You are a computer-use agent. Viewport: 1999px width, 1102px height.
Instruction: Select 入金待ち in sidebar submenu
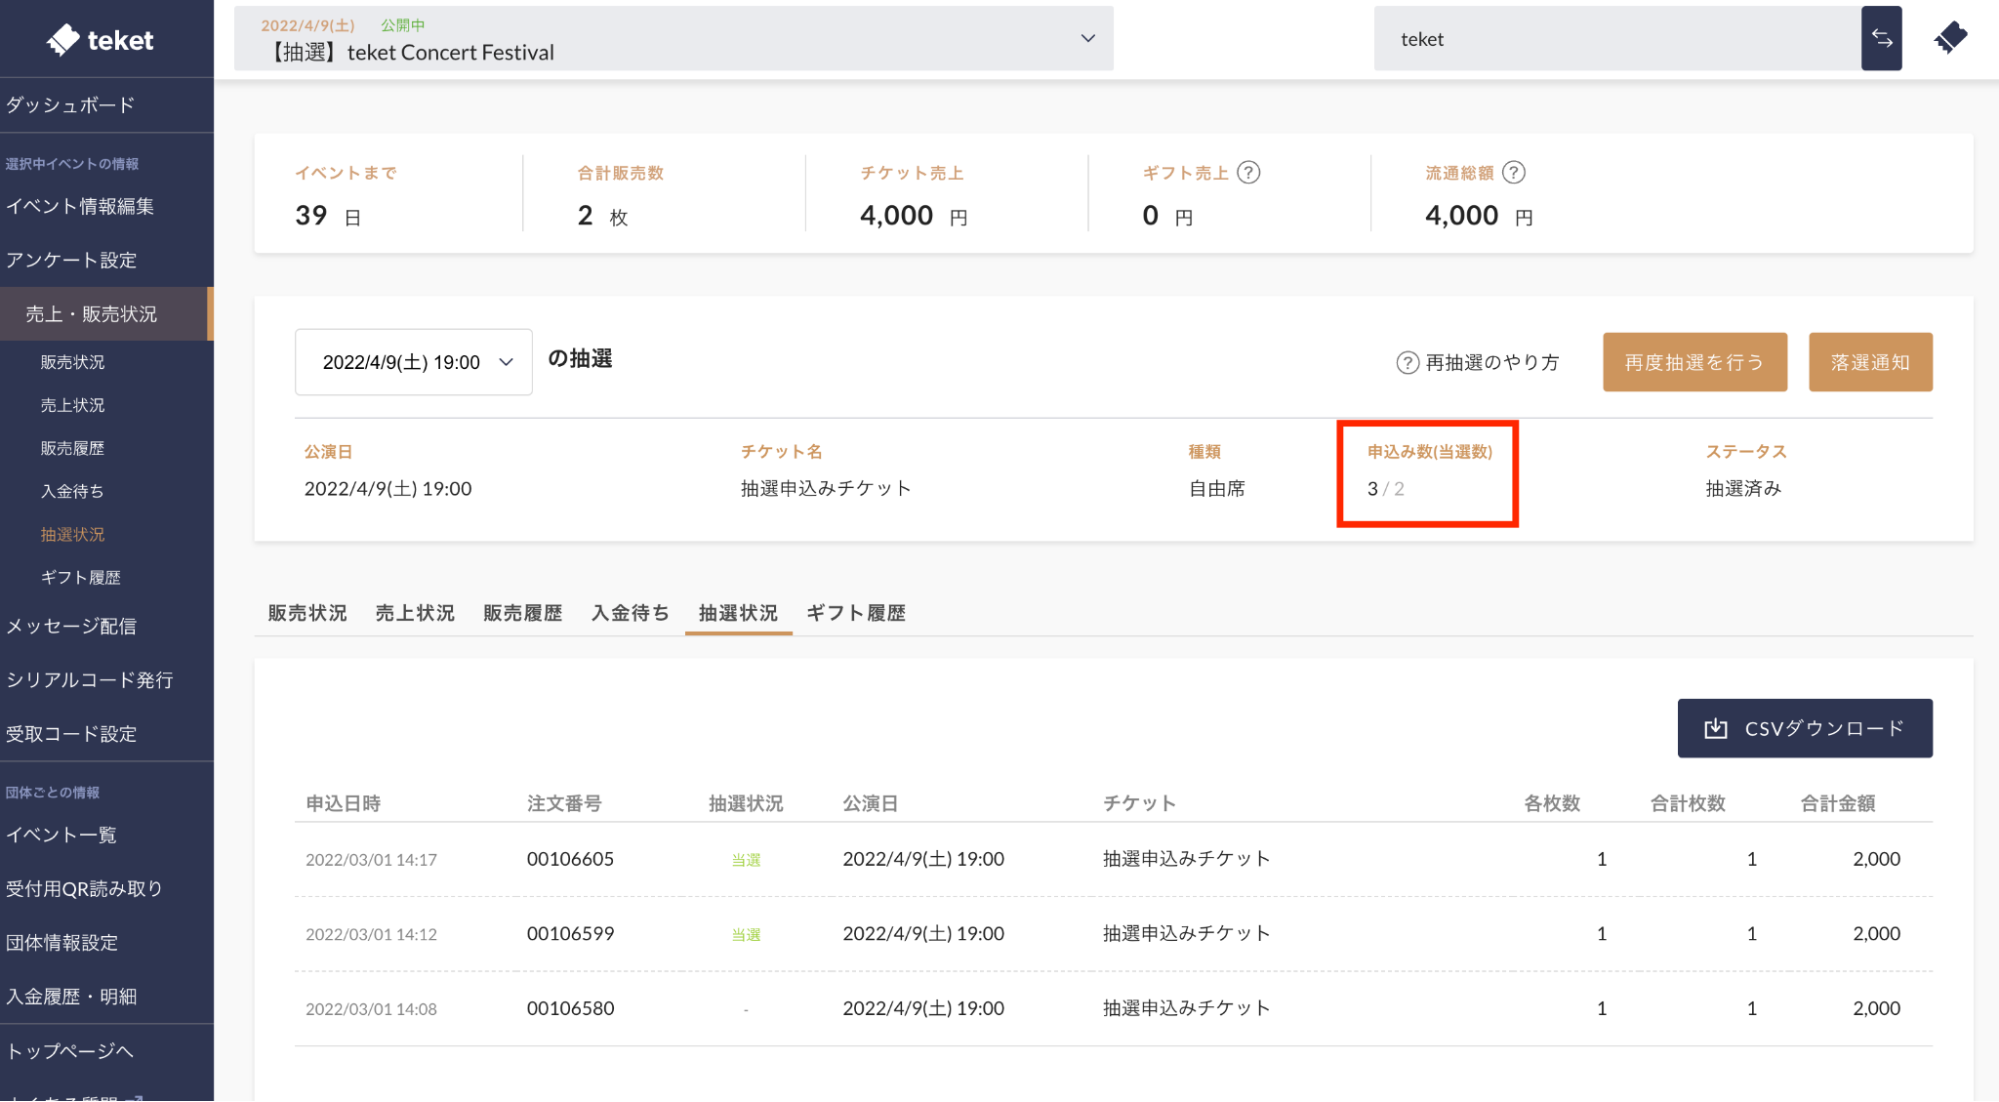pos(72,491)
